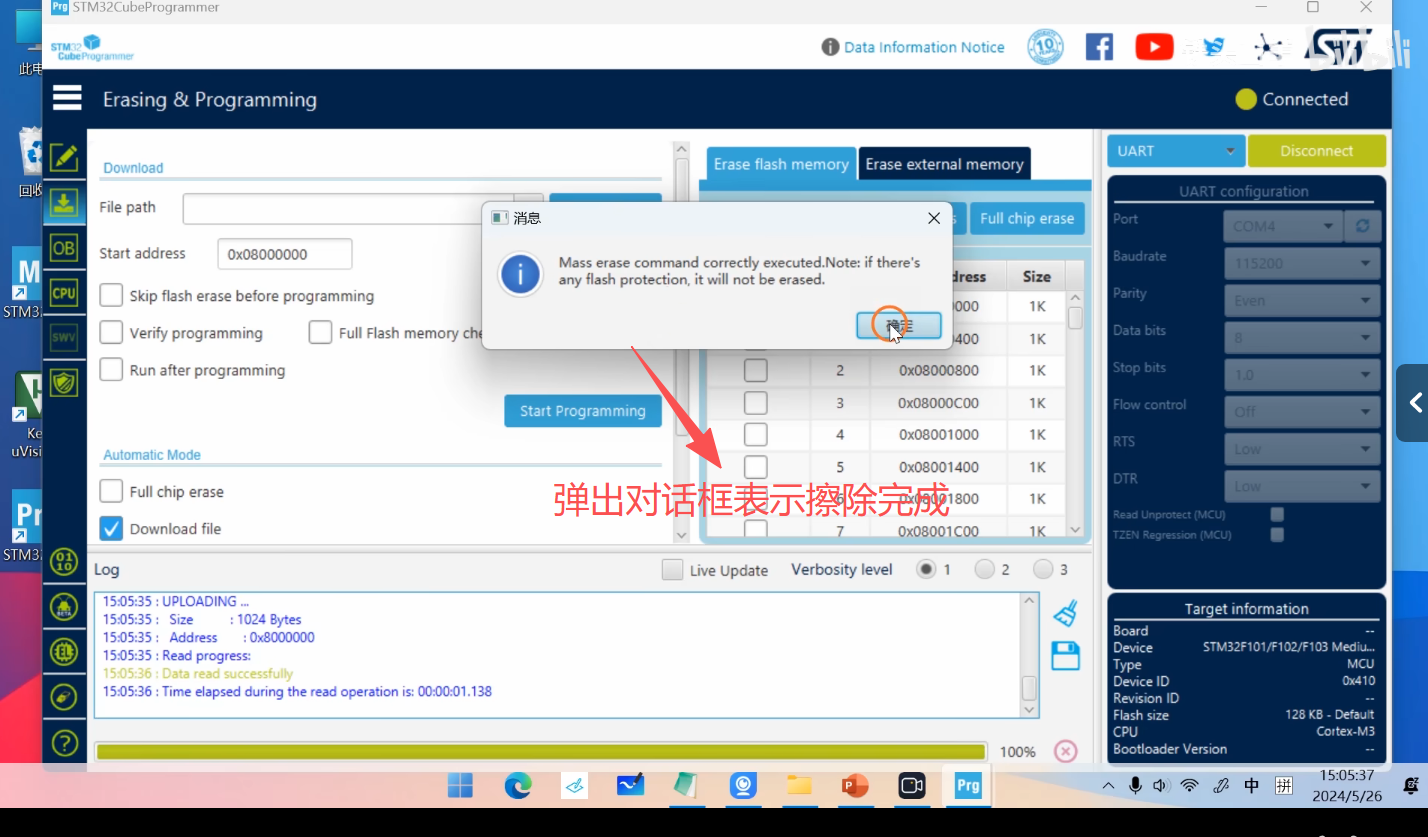Open the Data bits dropdown
This screenshot has height=837, width=1428.
(1302, 338)
